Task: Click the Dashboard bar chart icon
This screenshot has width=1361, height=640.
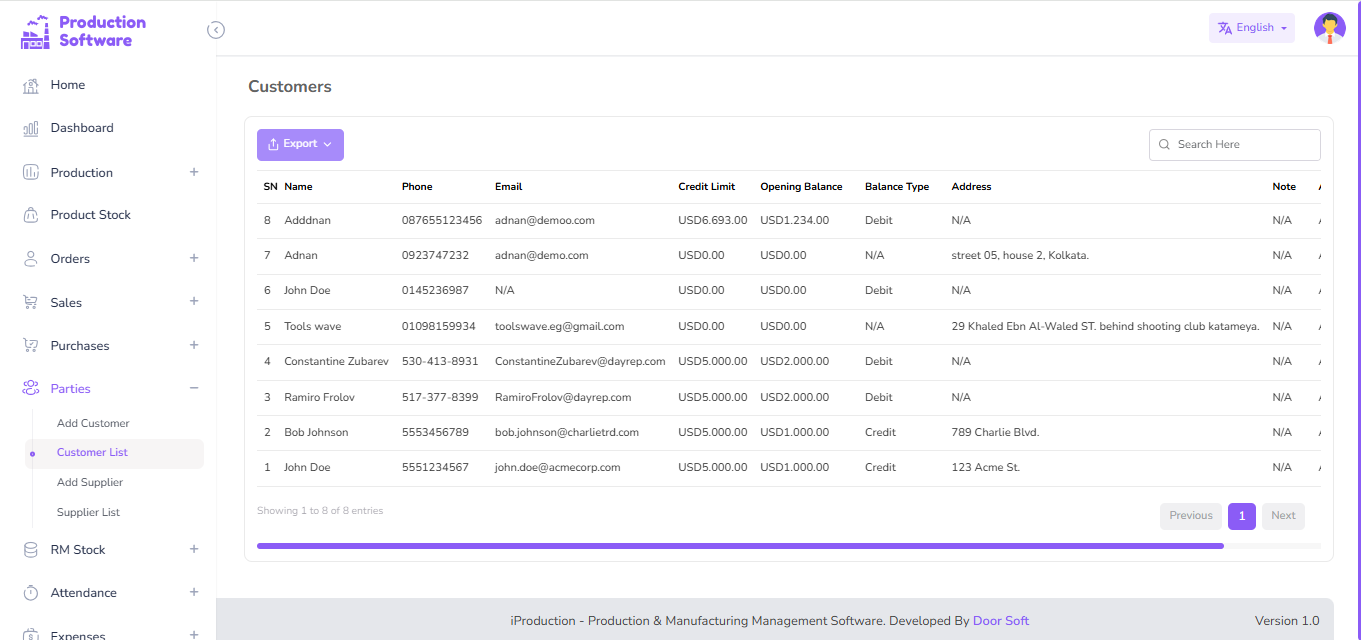Action: click(x=31, y=129)
